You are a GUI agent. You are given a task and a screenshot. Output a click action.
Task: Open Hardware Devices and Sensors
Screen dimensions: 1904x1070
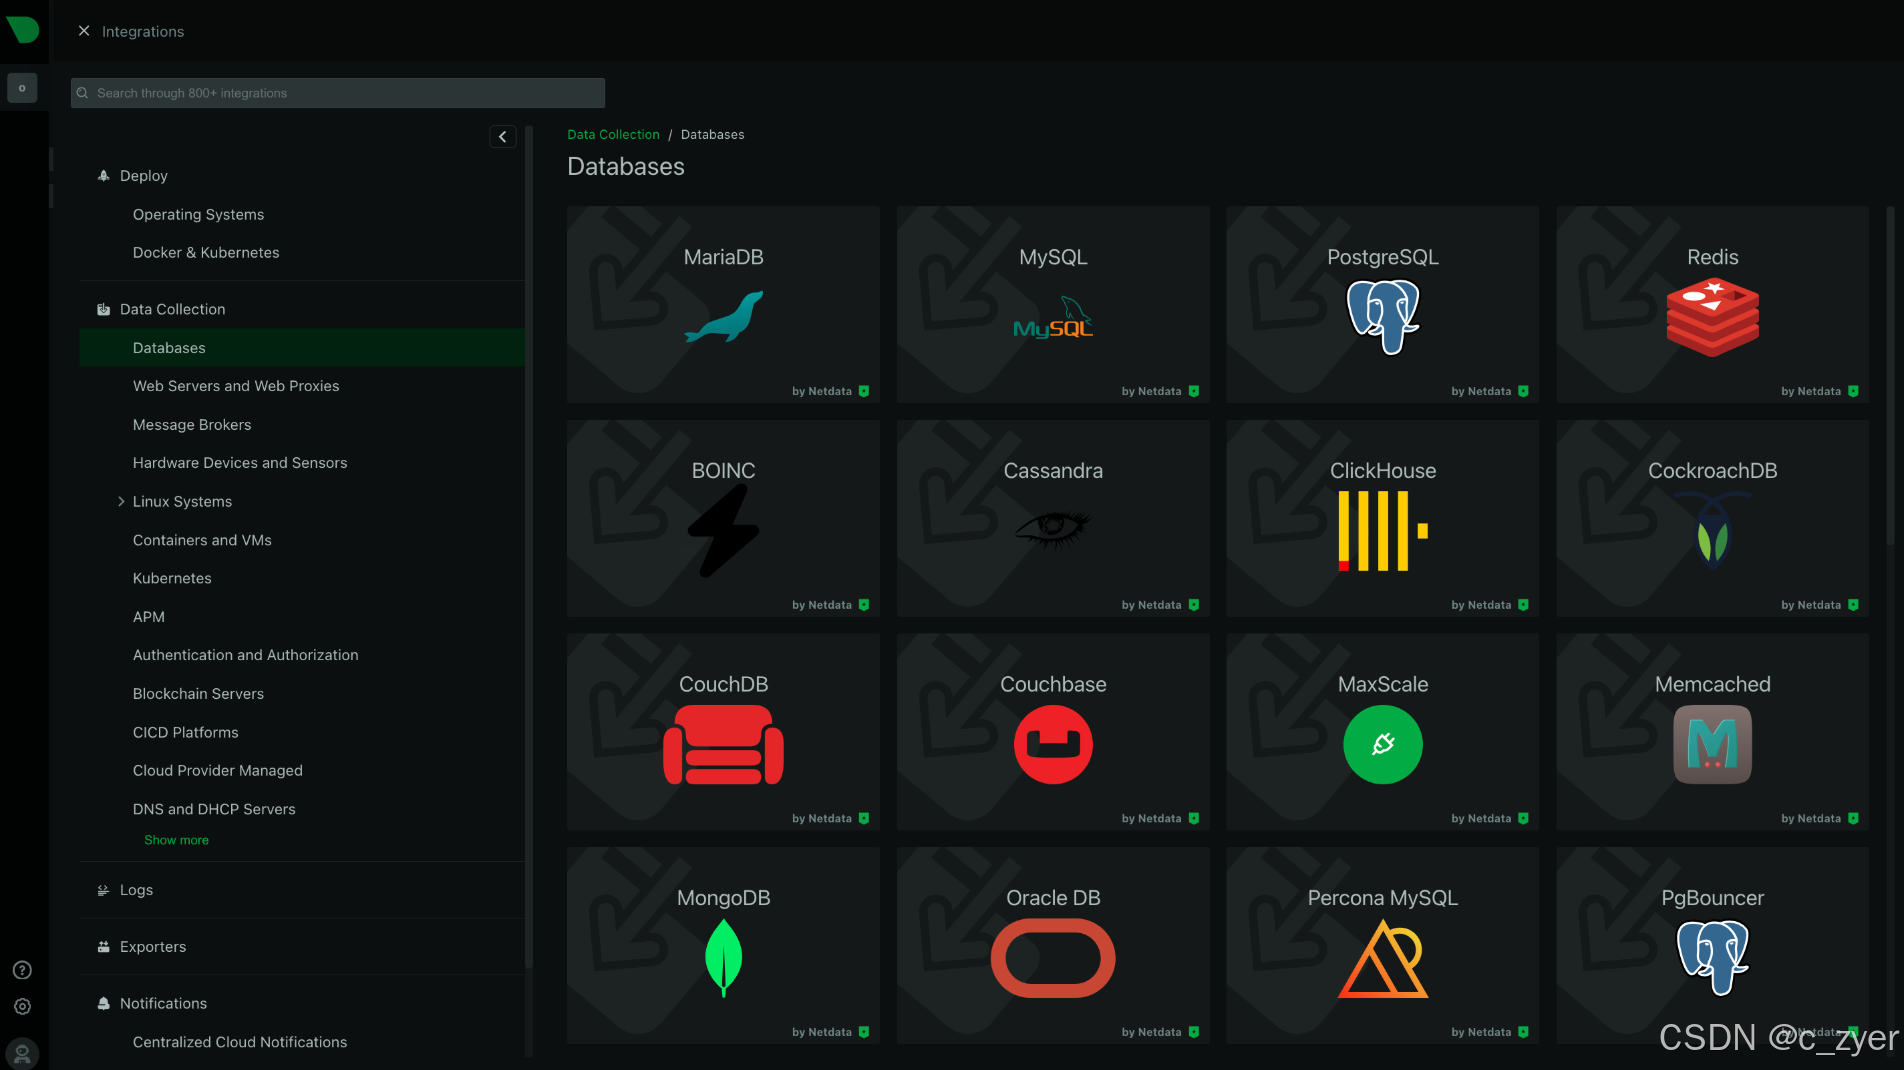coord(240,463)
